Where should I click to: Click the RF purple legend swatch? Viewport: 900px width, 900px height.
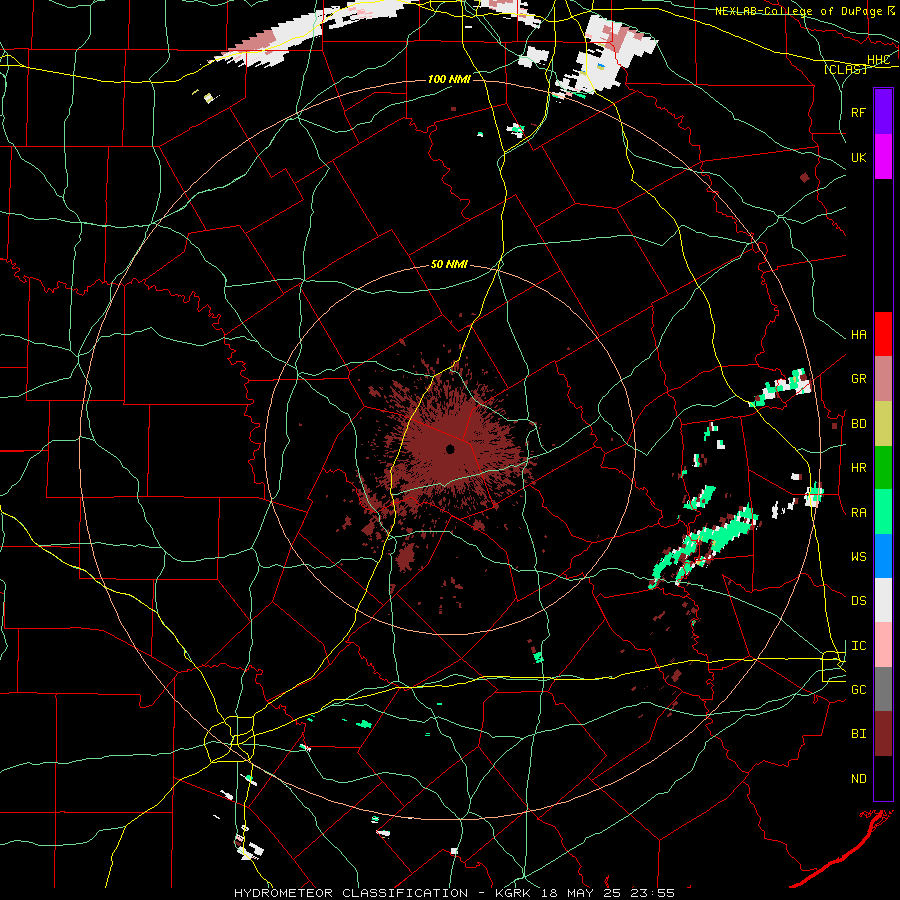(x=883, y=112)
